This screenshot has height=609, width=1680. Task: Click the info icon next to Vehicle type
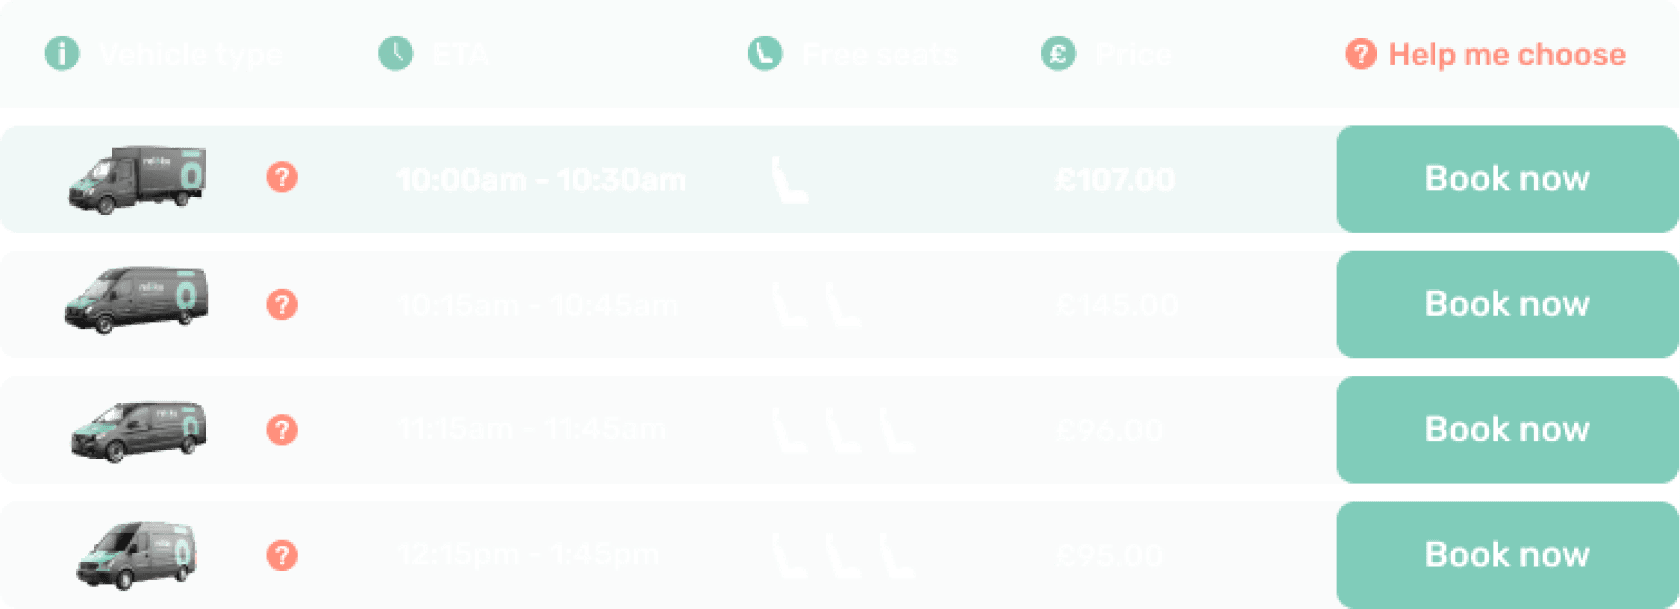62,55
